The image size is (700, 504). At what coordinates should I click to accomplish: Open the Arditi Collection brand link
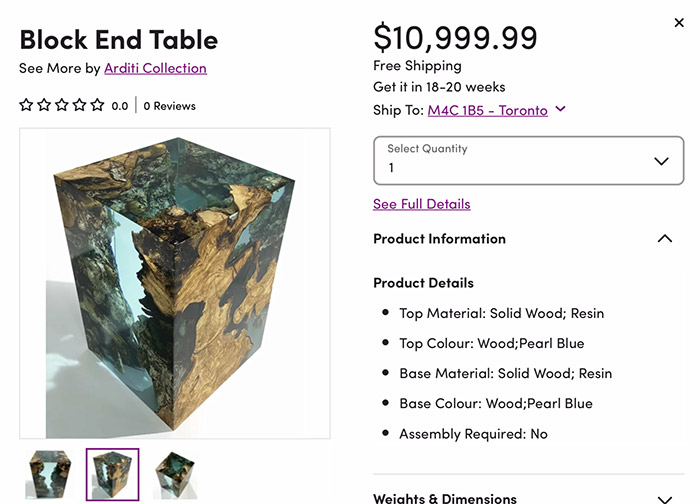pos(155,68)
